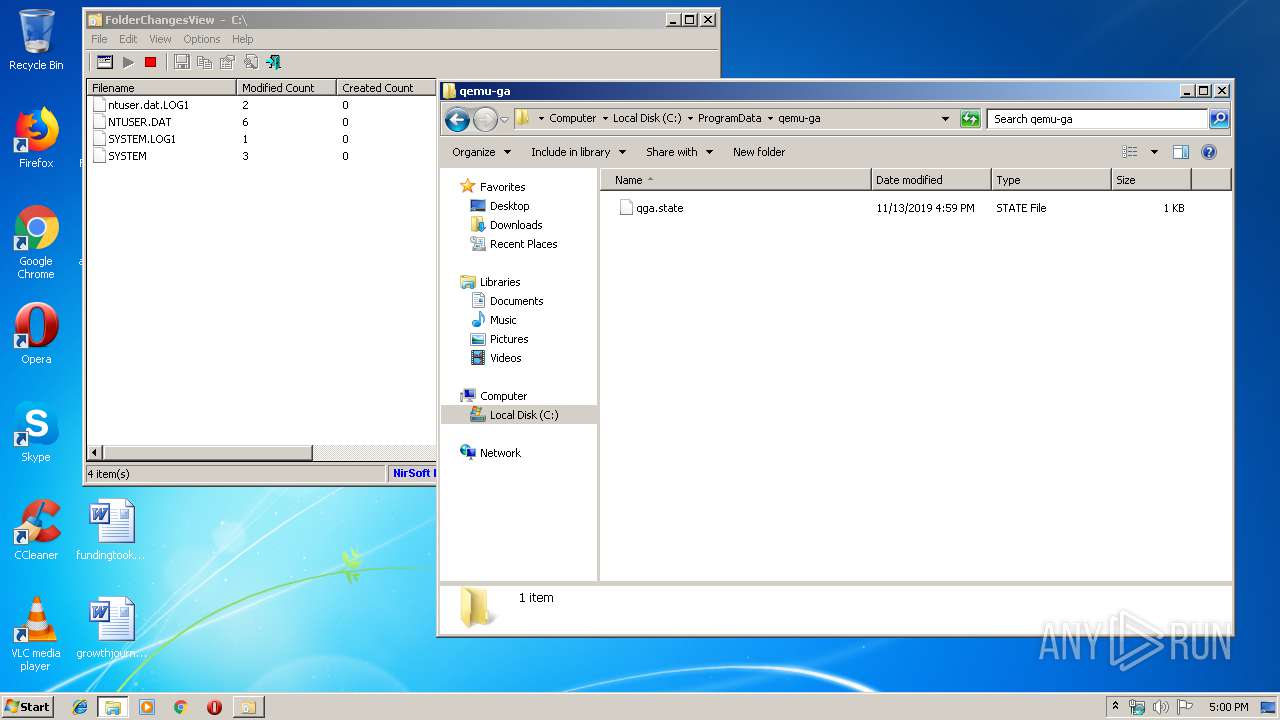Open the Edit menu in FolderChangesView
1280x720 pixels.
pos(128,39)
